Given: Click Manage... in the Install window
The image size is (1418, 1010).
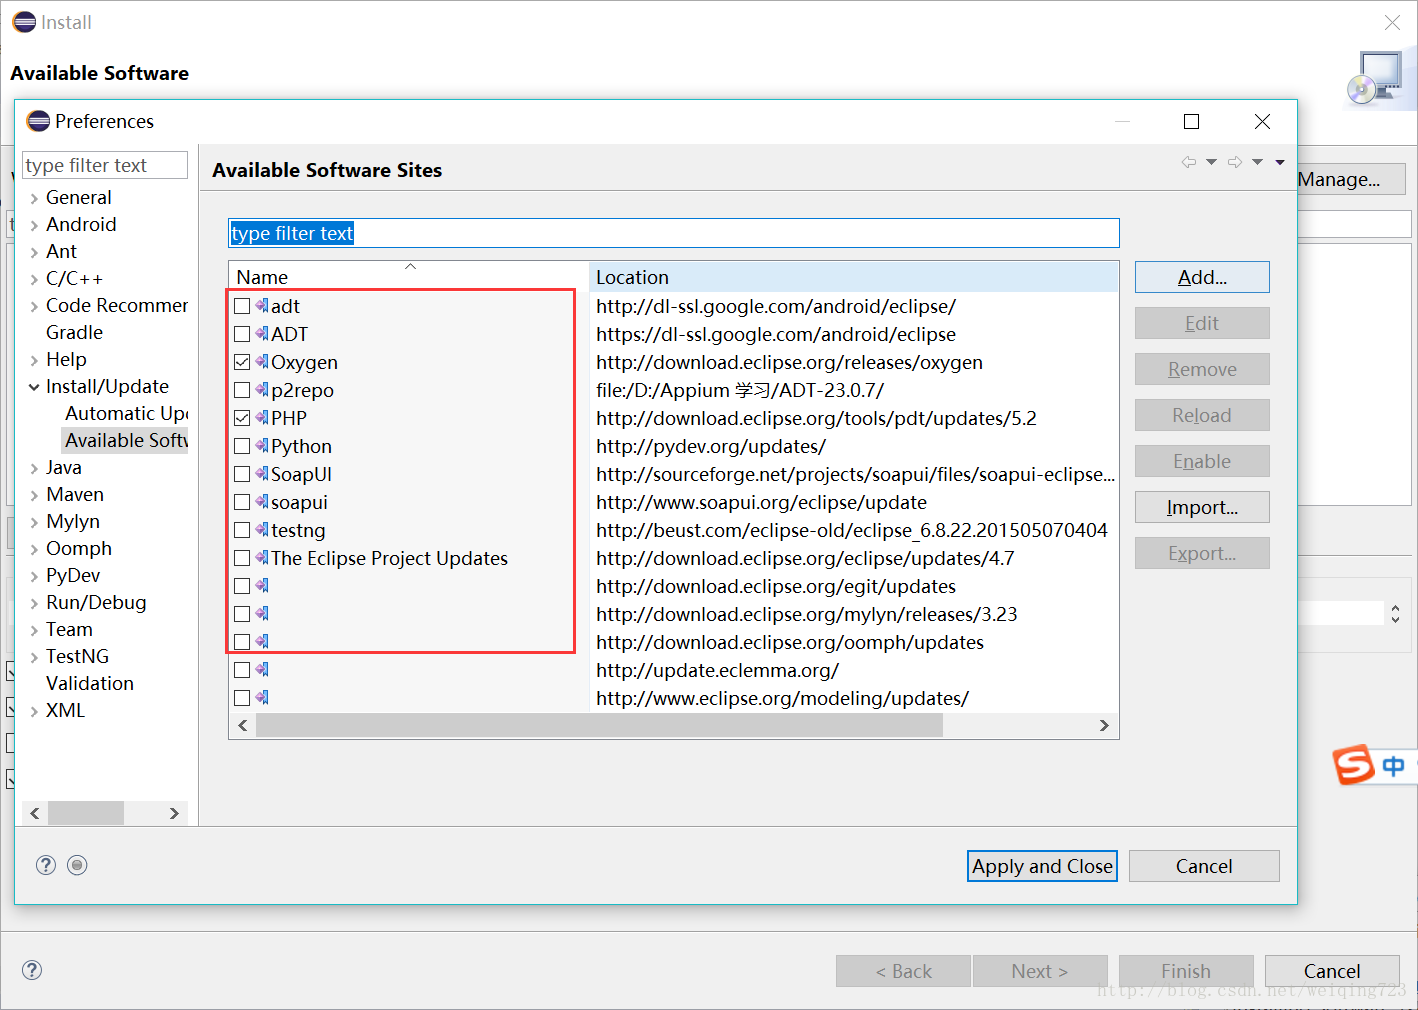Looking at the screenshot, I should coord(1350,179).
